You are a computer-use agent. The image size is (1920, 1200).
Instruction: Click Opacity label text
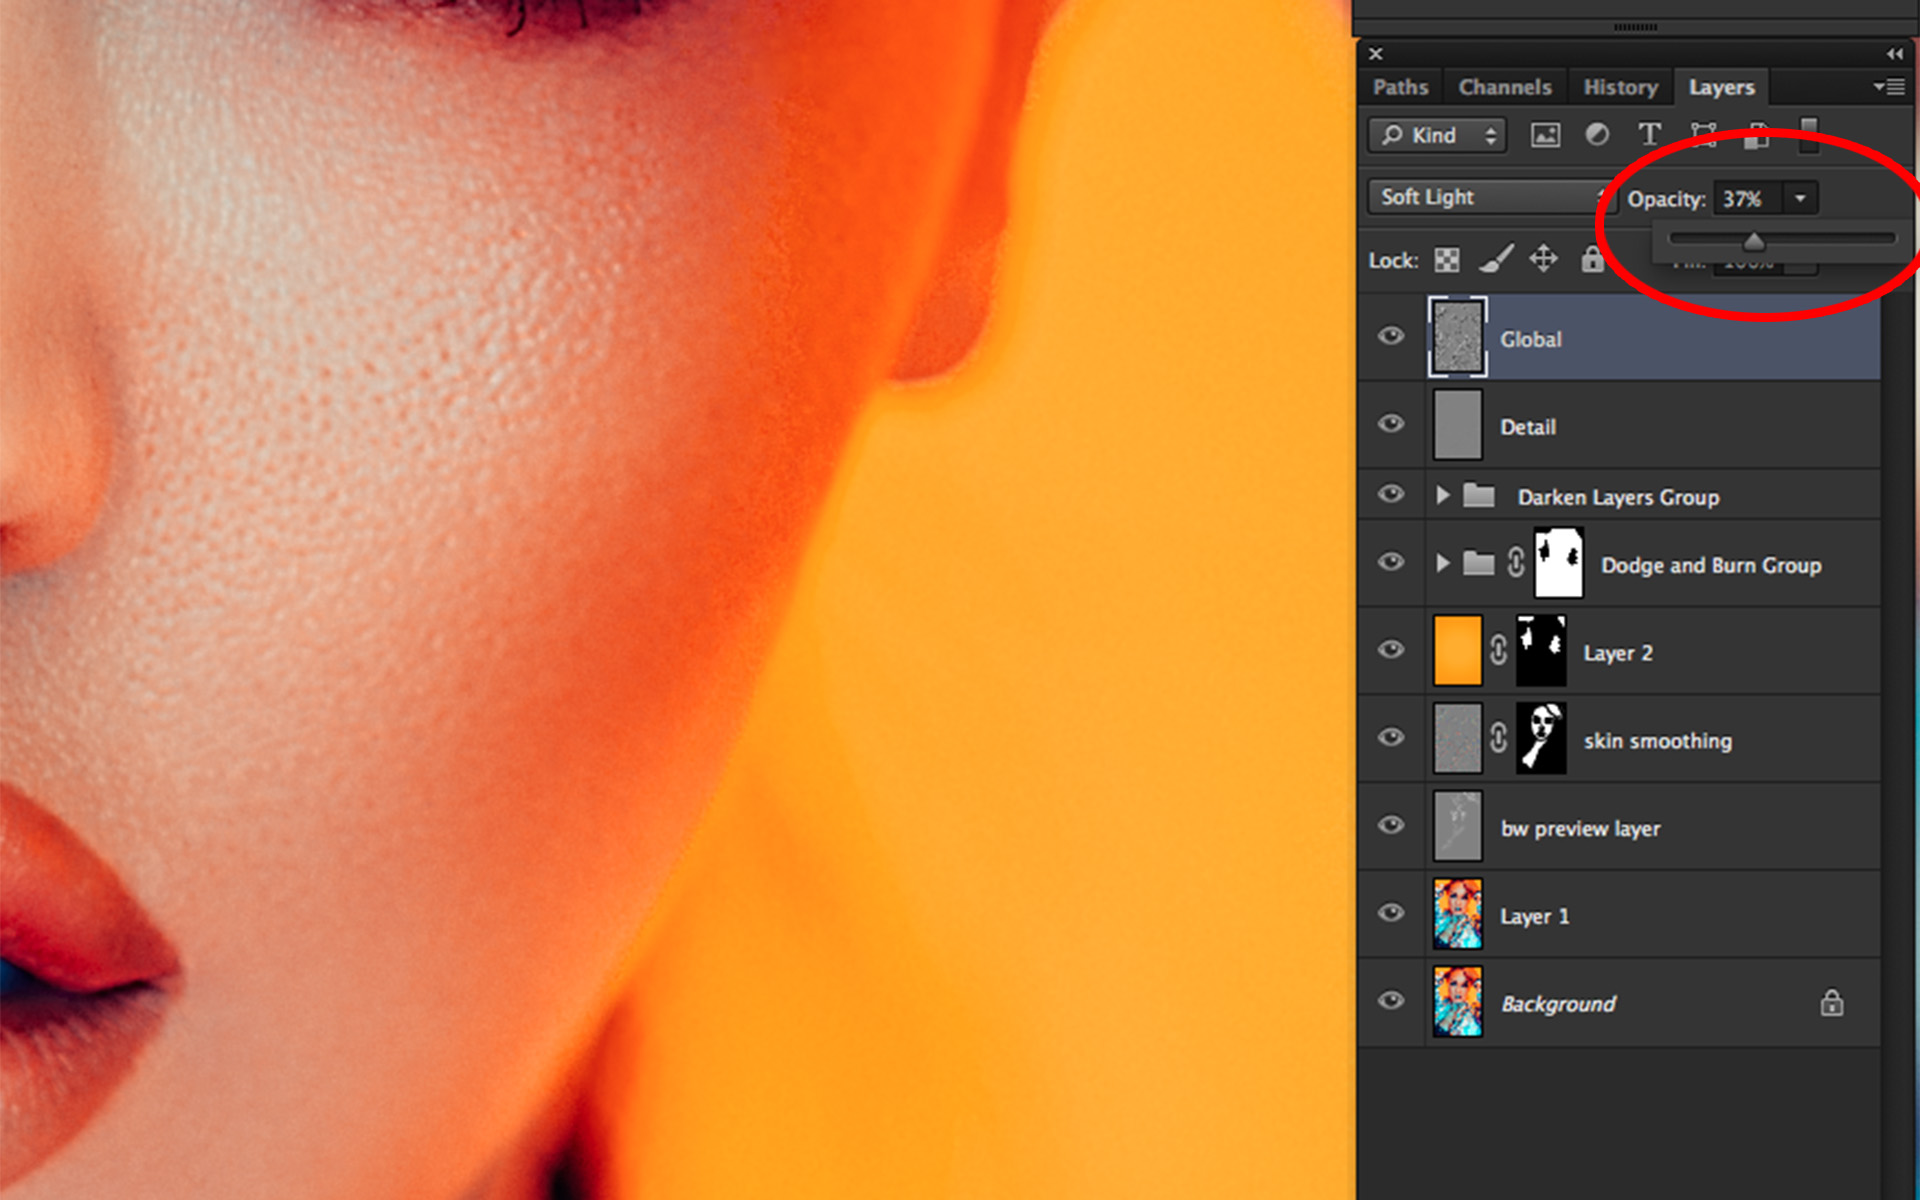click(x=1666, y=199)
